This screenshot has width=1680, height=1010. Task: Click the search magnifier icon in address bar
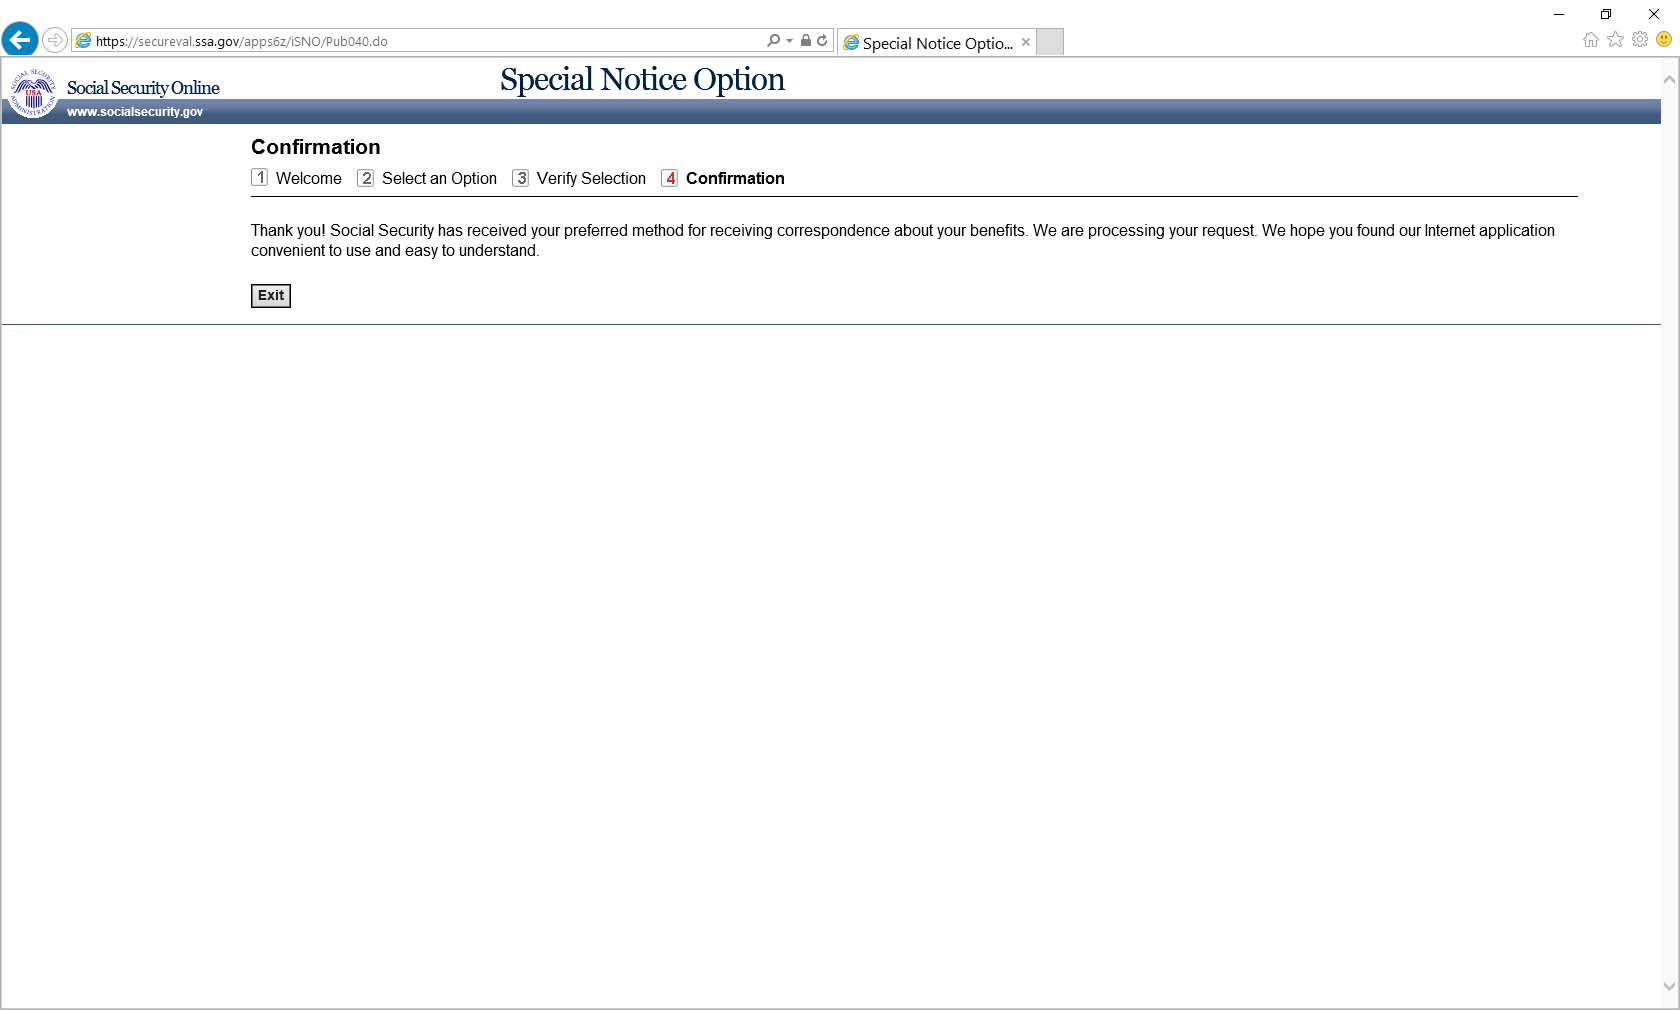(773, 41)
